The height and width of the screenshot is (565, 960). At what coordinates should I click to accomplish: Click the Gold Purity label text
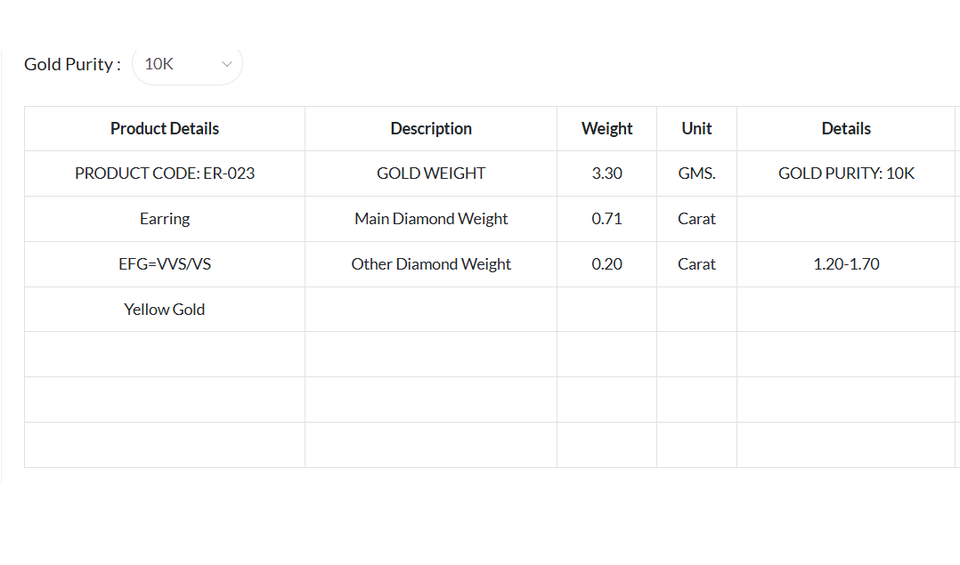[72, 64]
